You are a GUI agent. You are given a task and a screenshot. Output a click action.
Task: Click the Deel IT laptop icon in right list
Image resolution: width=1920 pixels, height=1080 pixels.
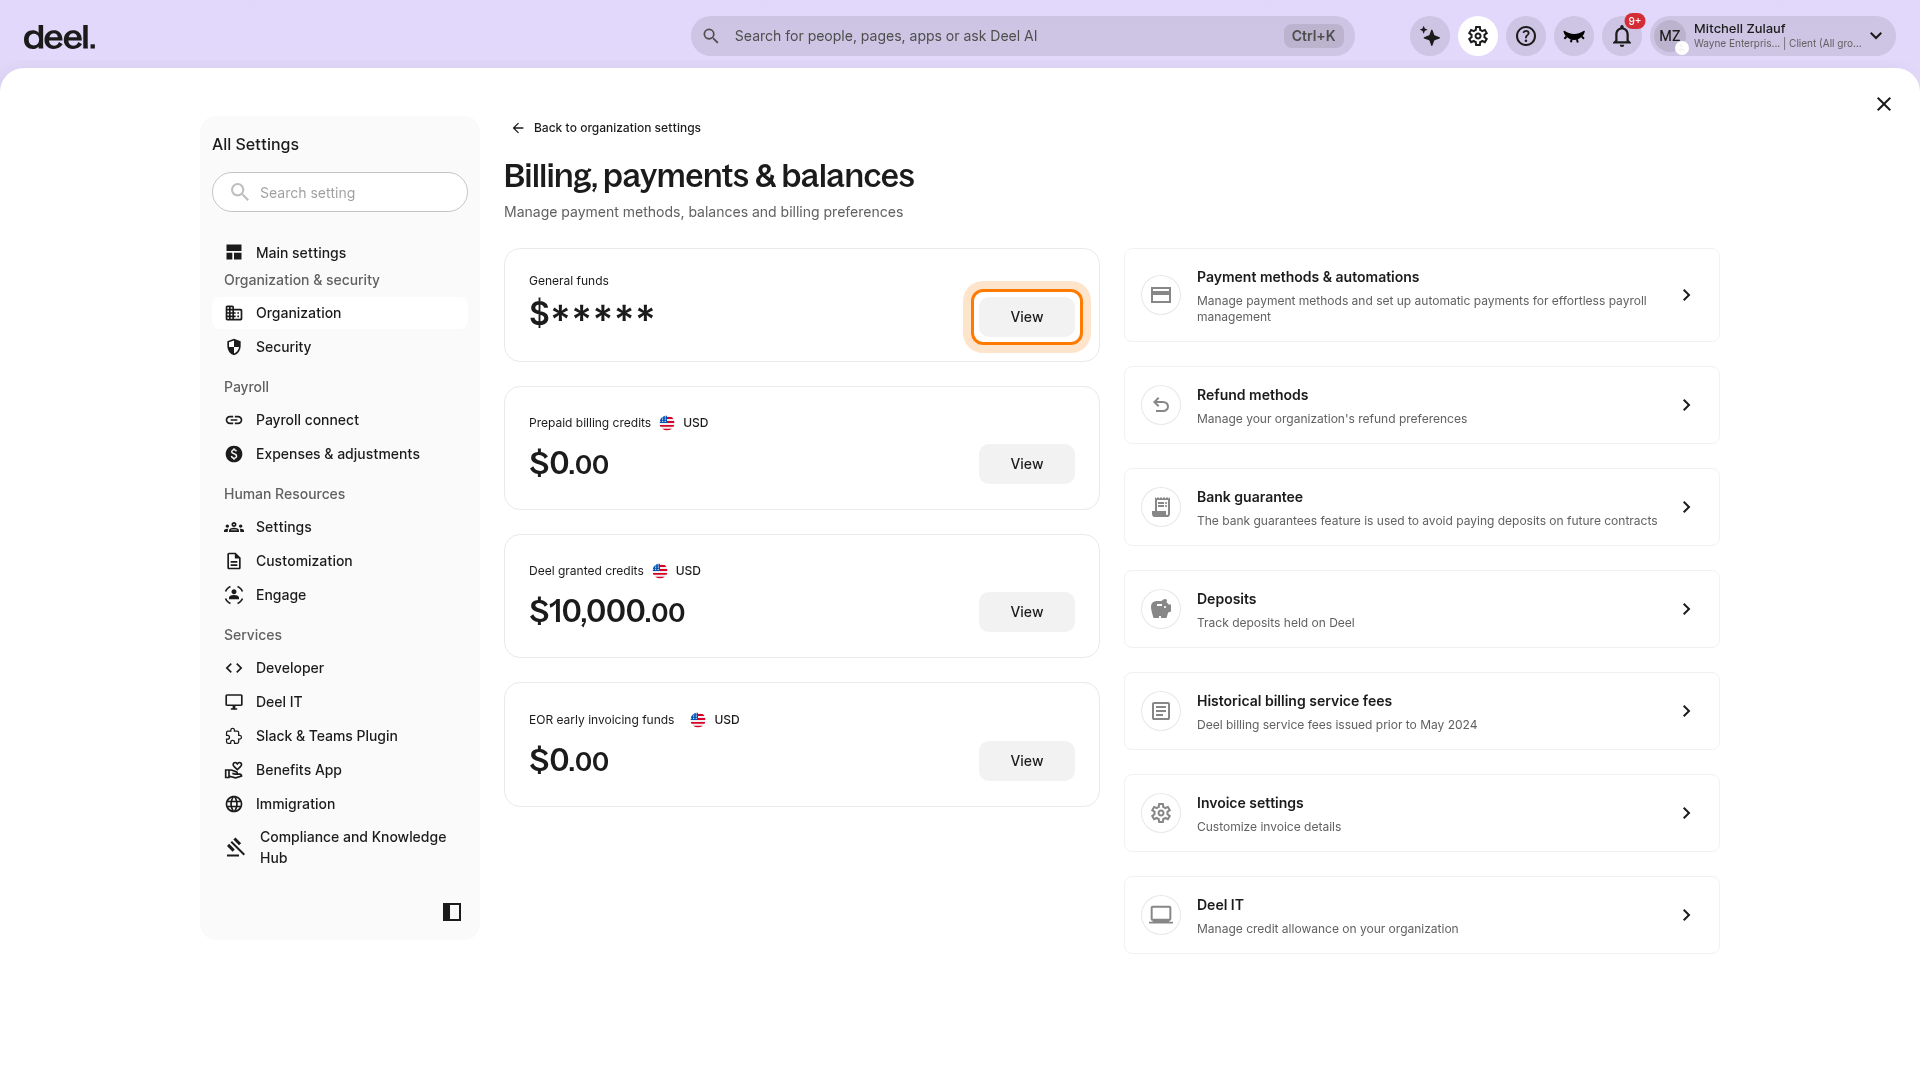click(x=1161, y=915)
